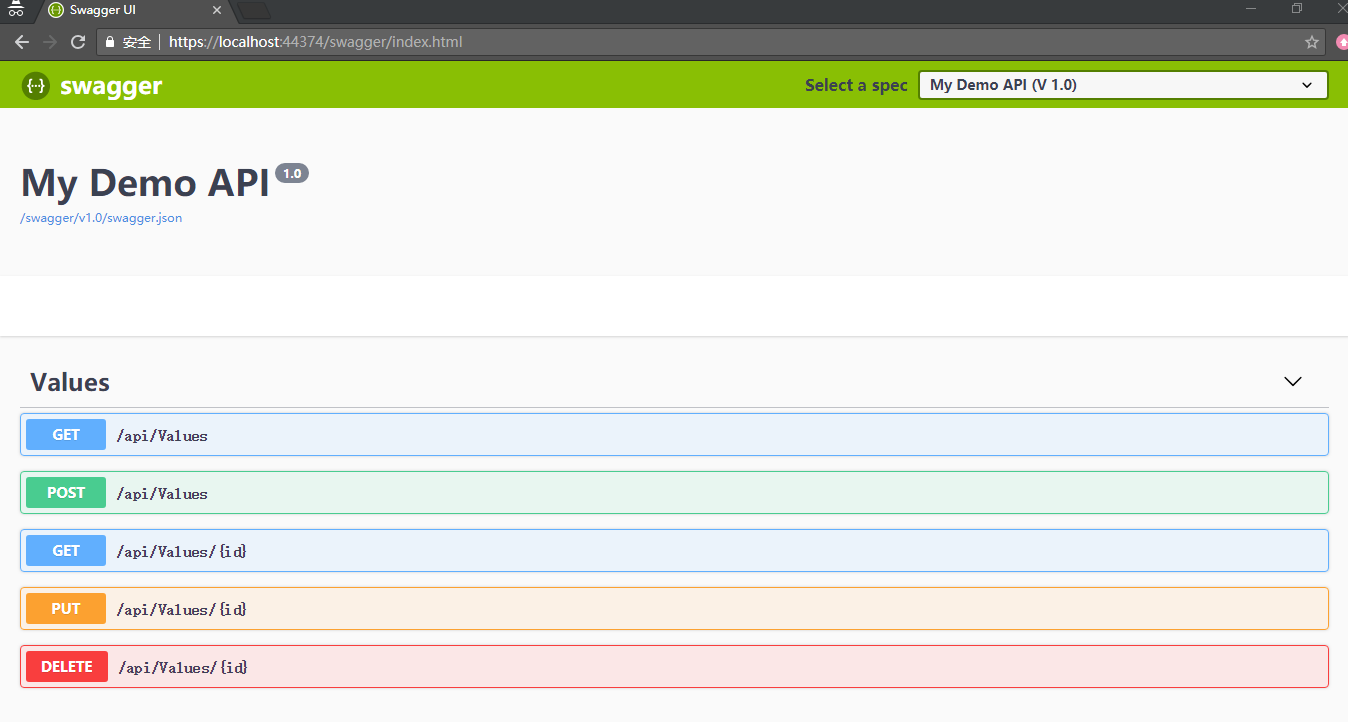This screenshot has height=722, width=1348.
Task: Reload the Swagger UI page
Action: pos(78,42)
